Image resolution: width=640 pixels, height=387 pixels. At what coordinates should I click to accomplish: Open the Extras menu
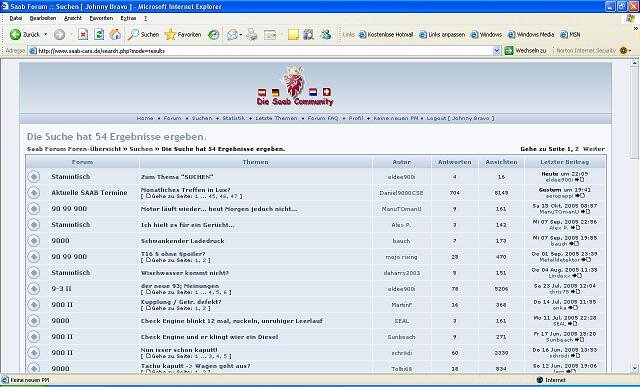tap(128, 18)
